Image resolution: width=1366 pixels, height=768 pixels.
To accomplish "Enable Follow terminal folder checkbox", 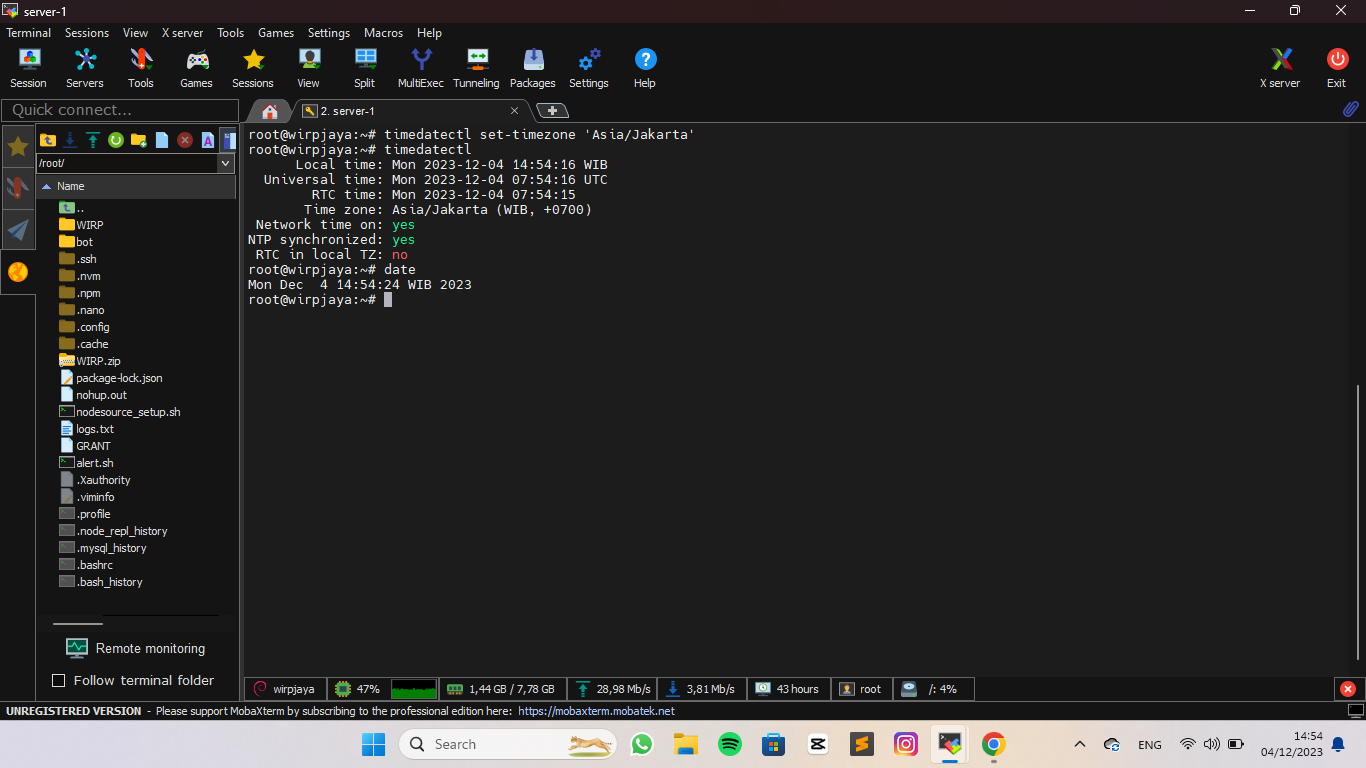I will click(x=58, y=681).
